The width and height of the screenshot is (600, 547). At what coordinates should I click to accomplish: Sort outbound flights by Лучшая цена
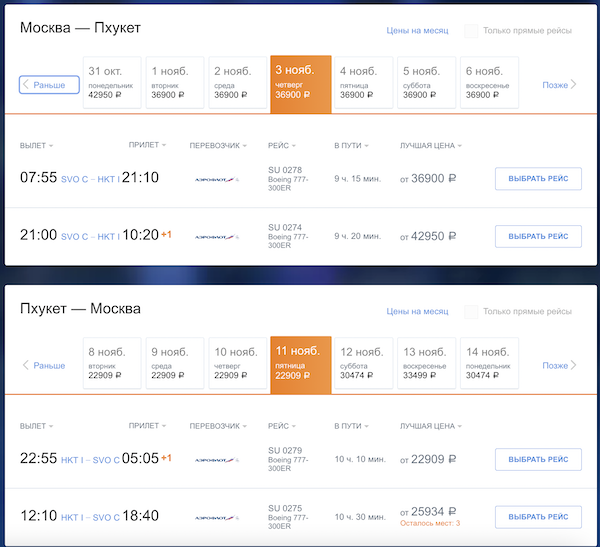click(430, 146)
